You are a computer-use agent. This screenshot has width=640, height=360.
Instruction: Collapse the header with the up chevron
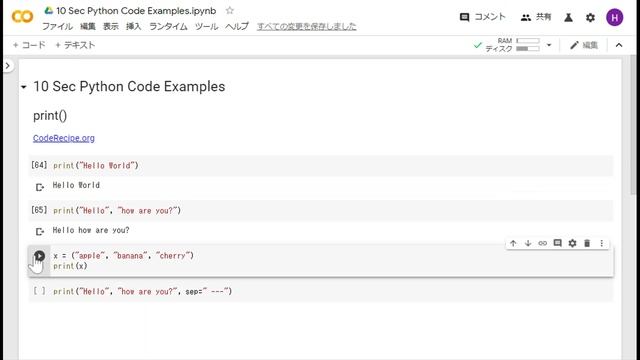[x=619, y=45]
